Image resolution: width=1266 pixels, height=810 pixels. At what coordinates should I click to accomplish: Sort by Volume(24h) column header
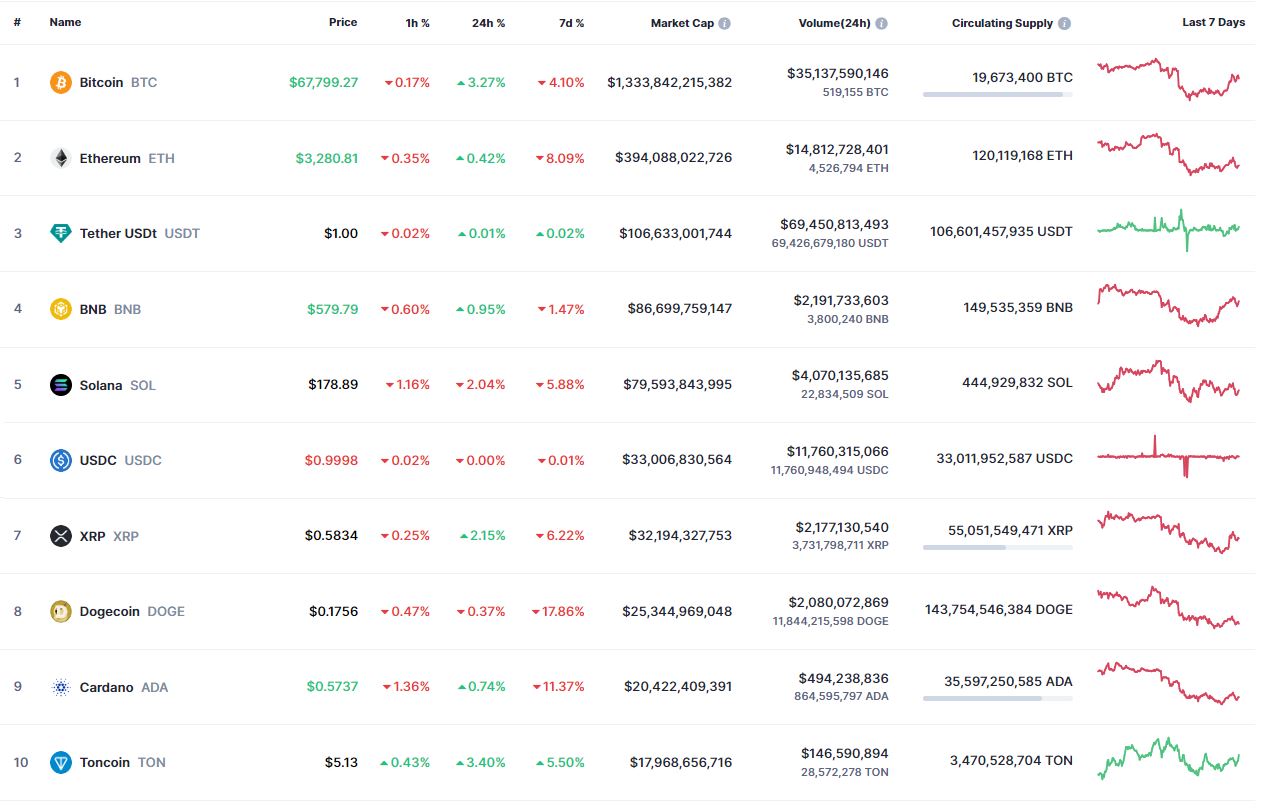(x=835, y=22)
